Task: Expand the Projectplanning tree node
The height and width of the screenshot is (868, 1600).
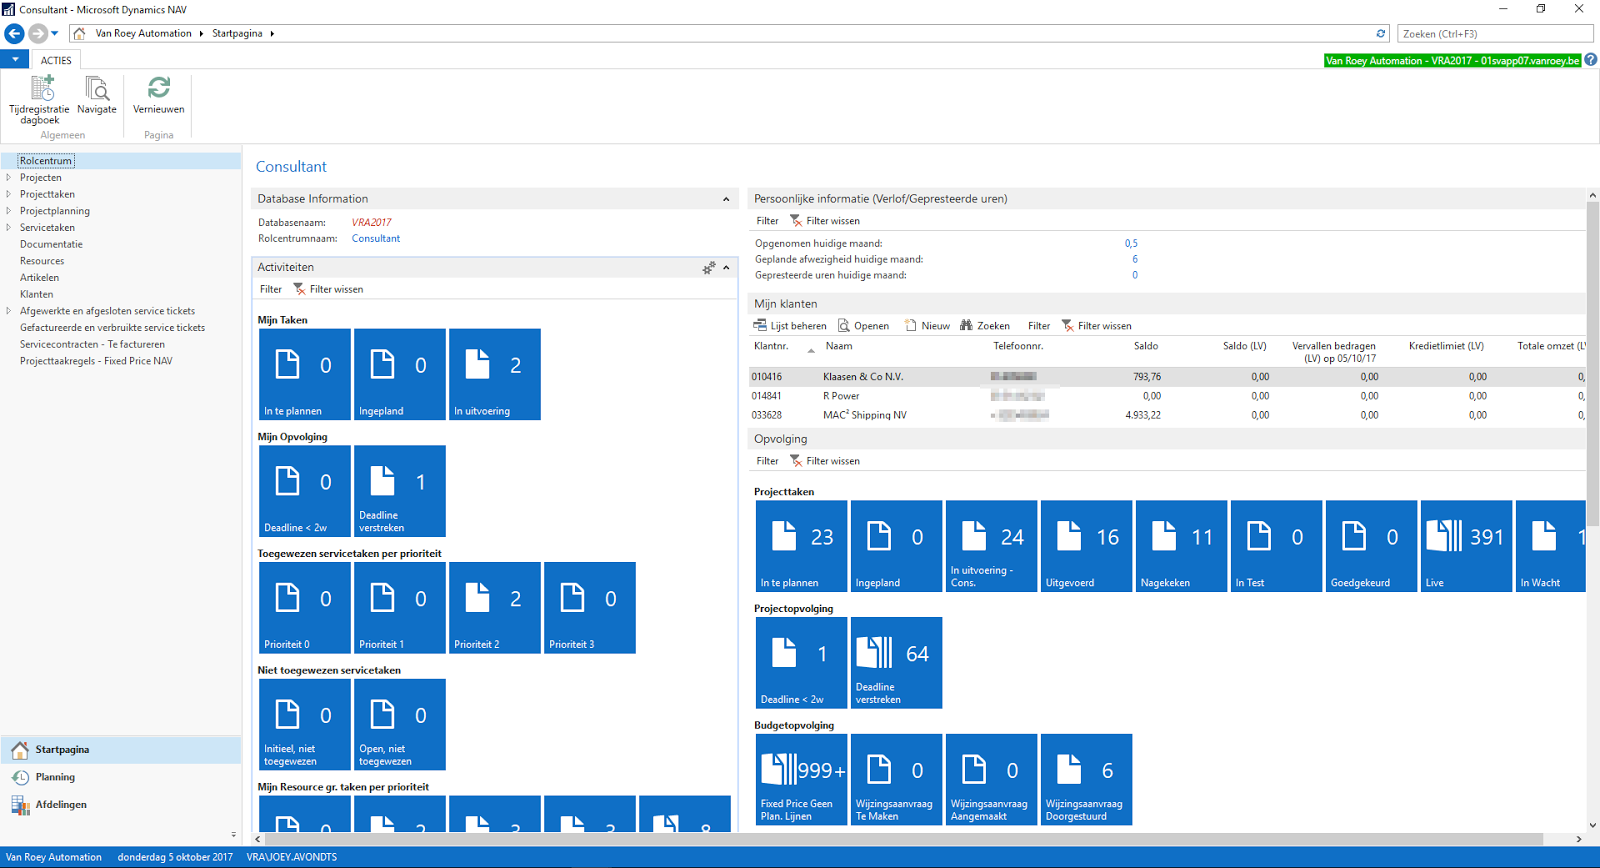Action: coord(9,211)
